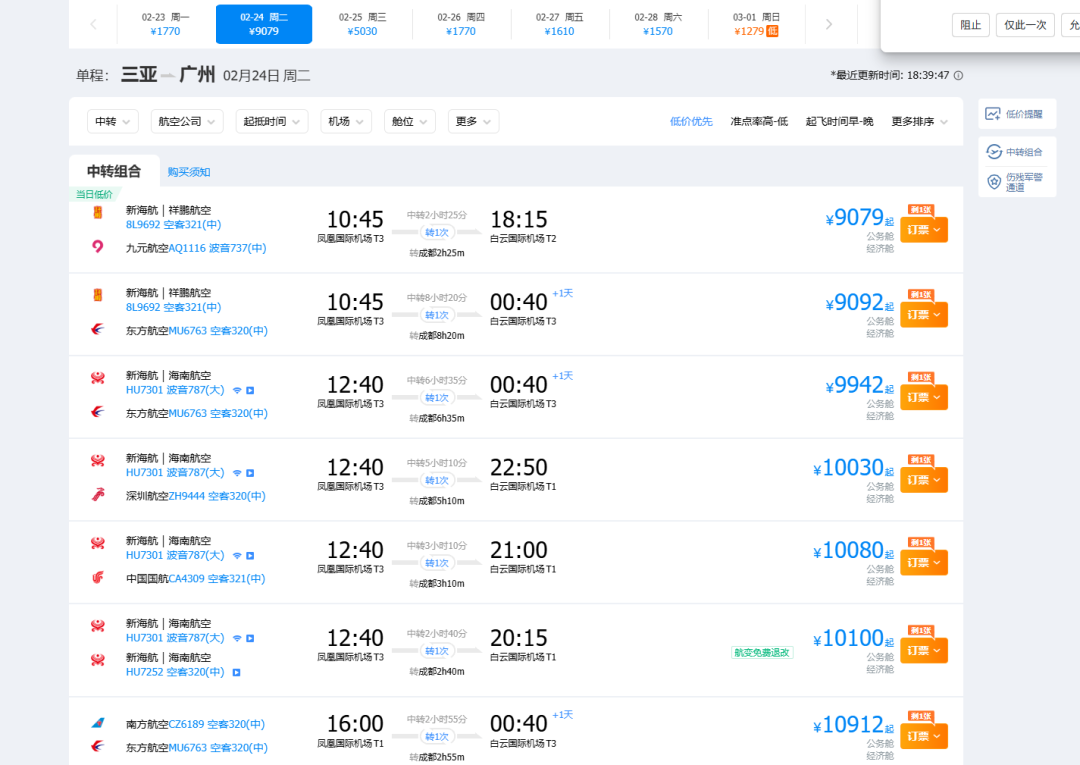Click the 阻止 button in popup

pyautogui.click(x=970, y=25)
